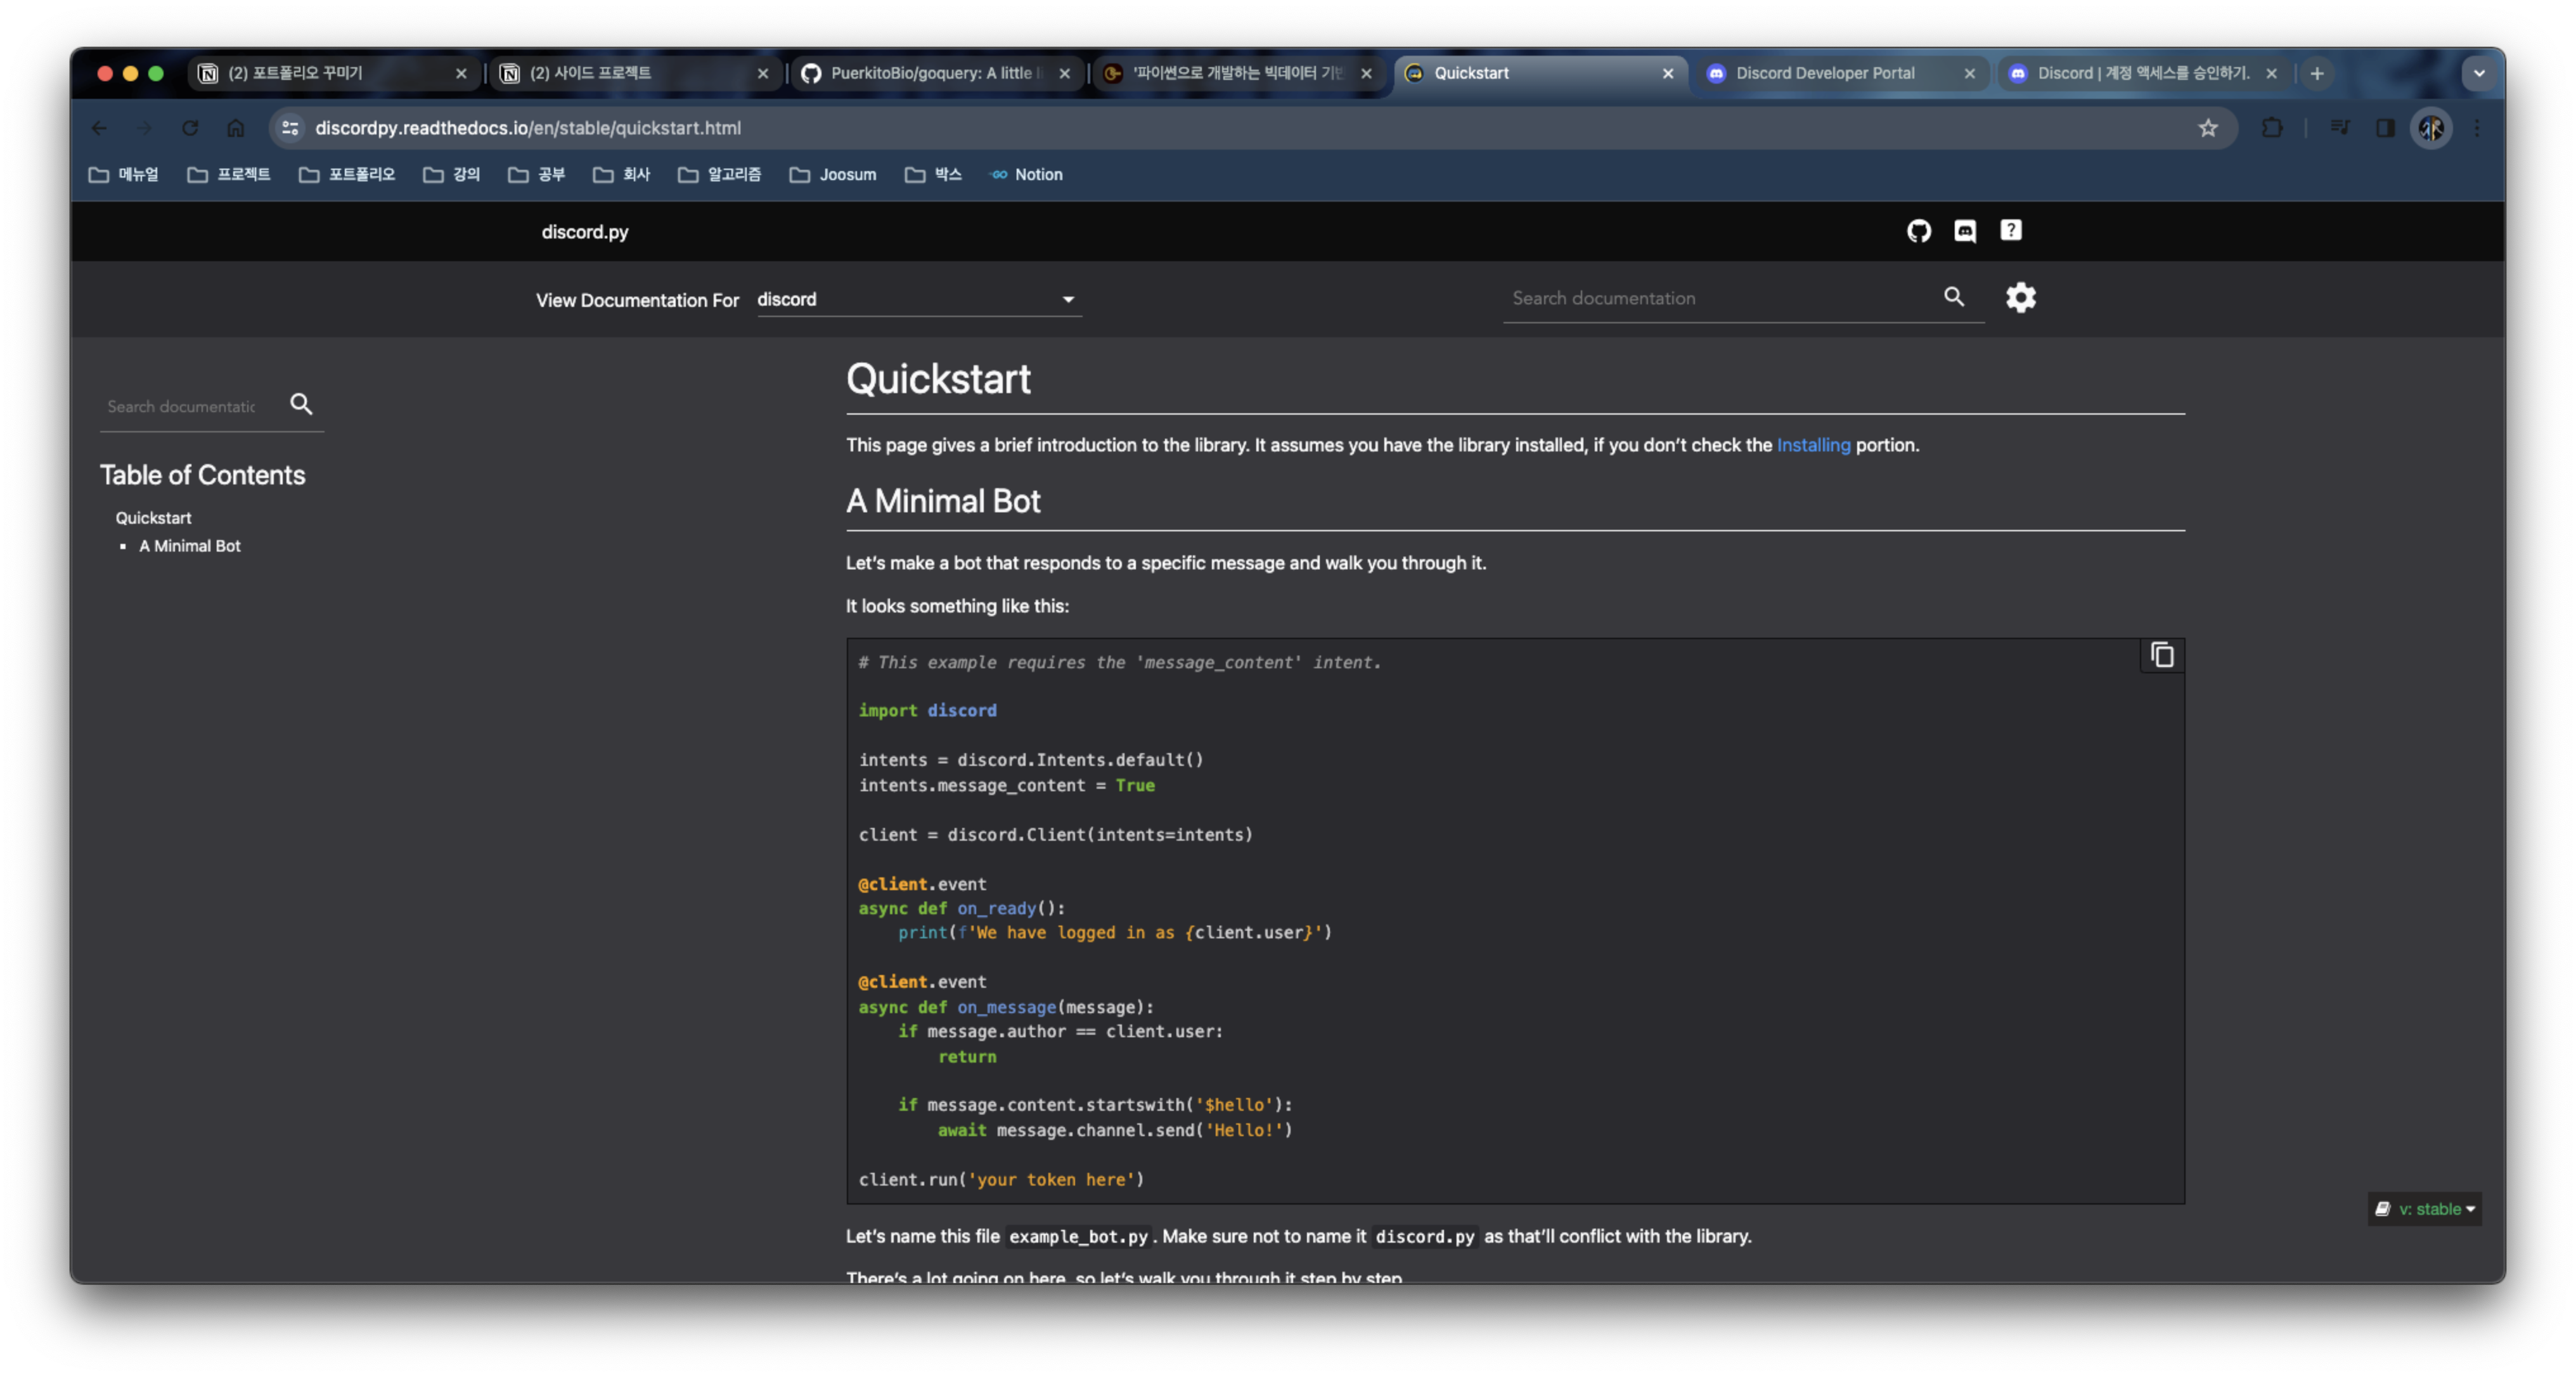The width and height of the screenshot is (2576, 1377).
Task: Click top search documentation magnifier icon
Action: click(1953, 297)
